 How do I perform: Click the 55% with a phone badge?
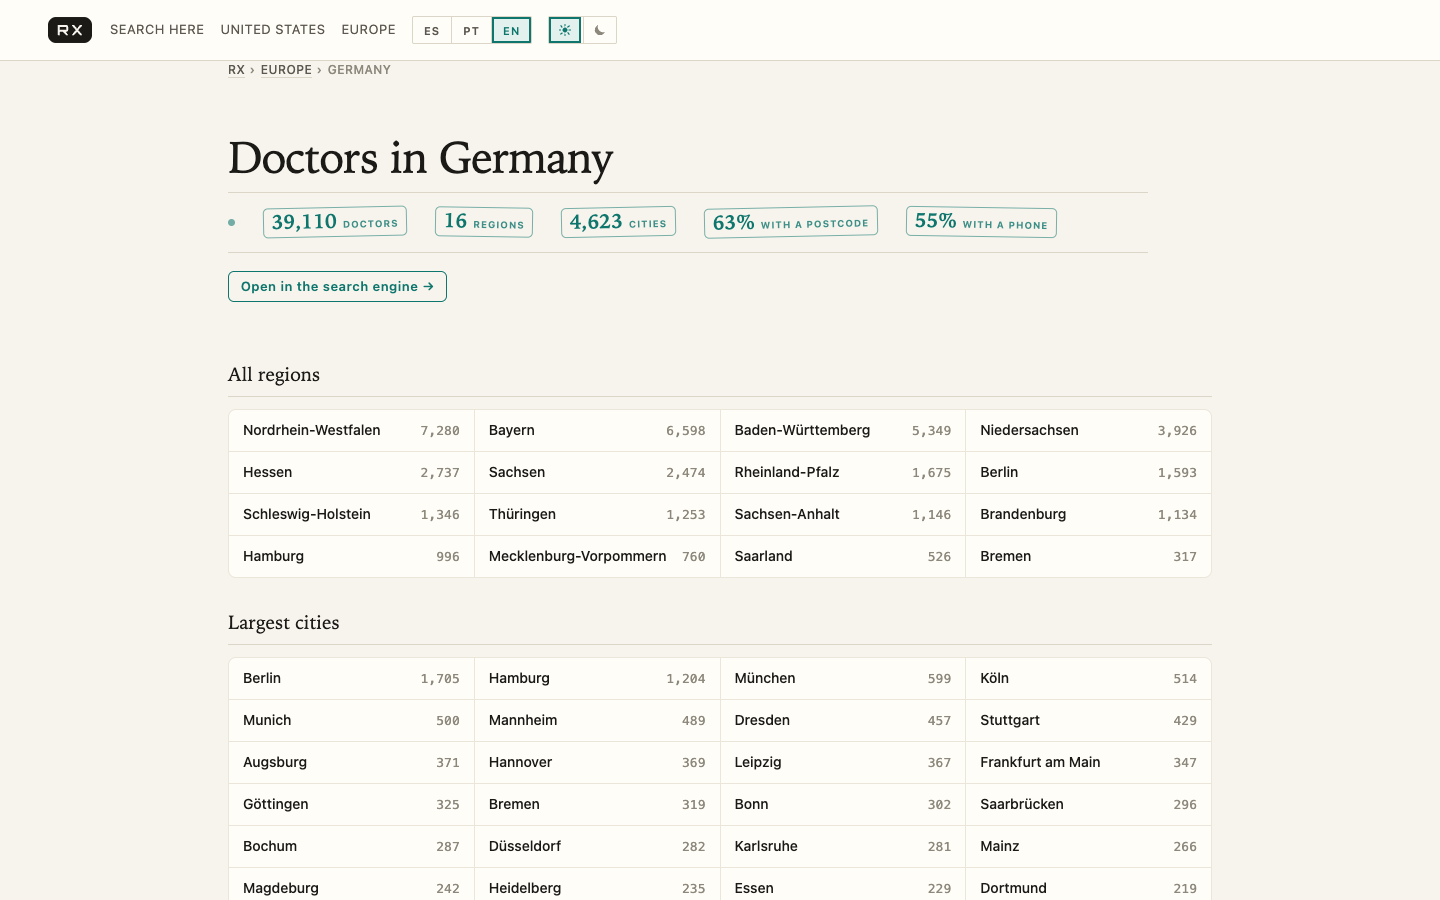(981, 222)
